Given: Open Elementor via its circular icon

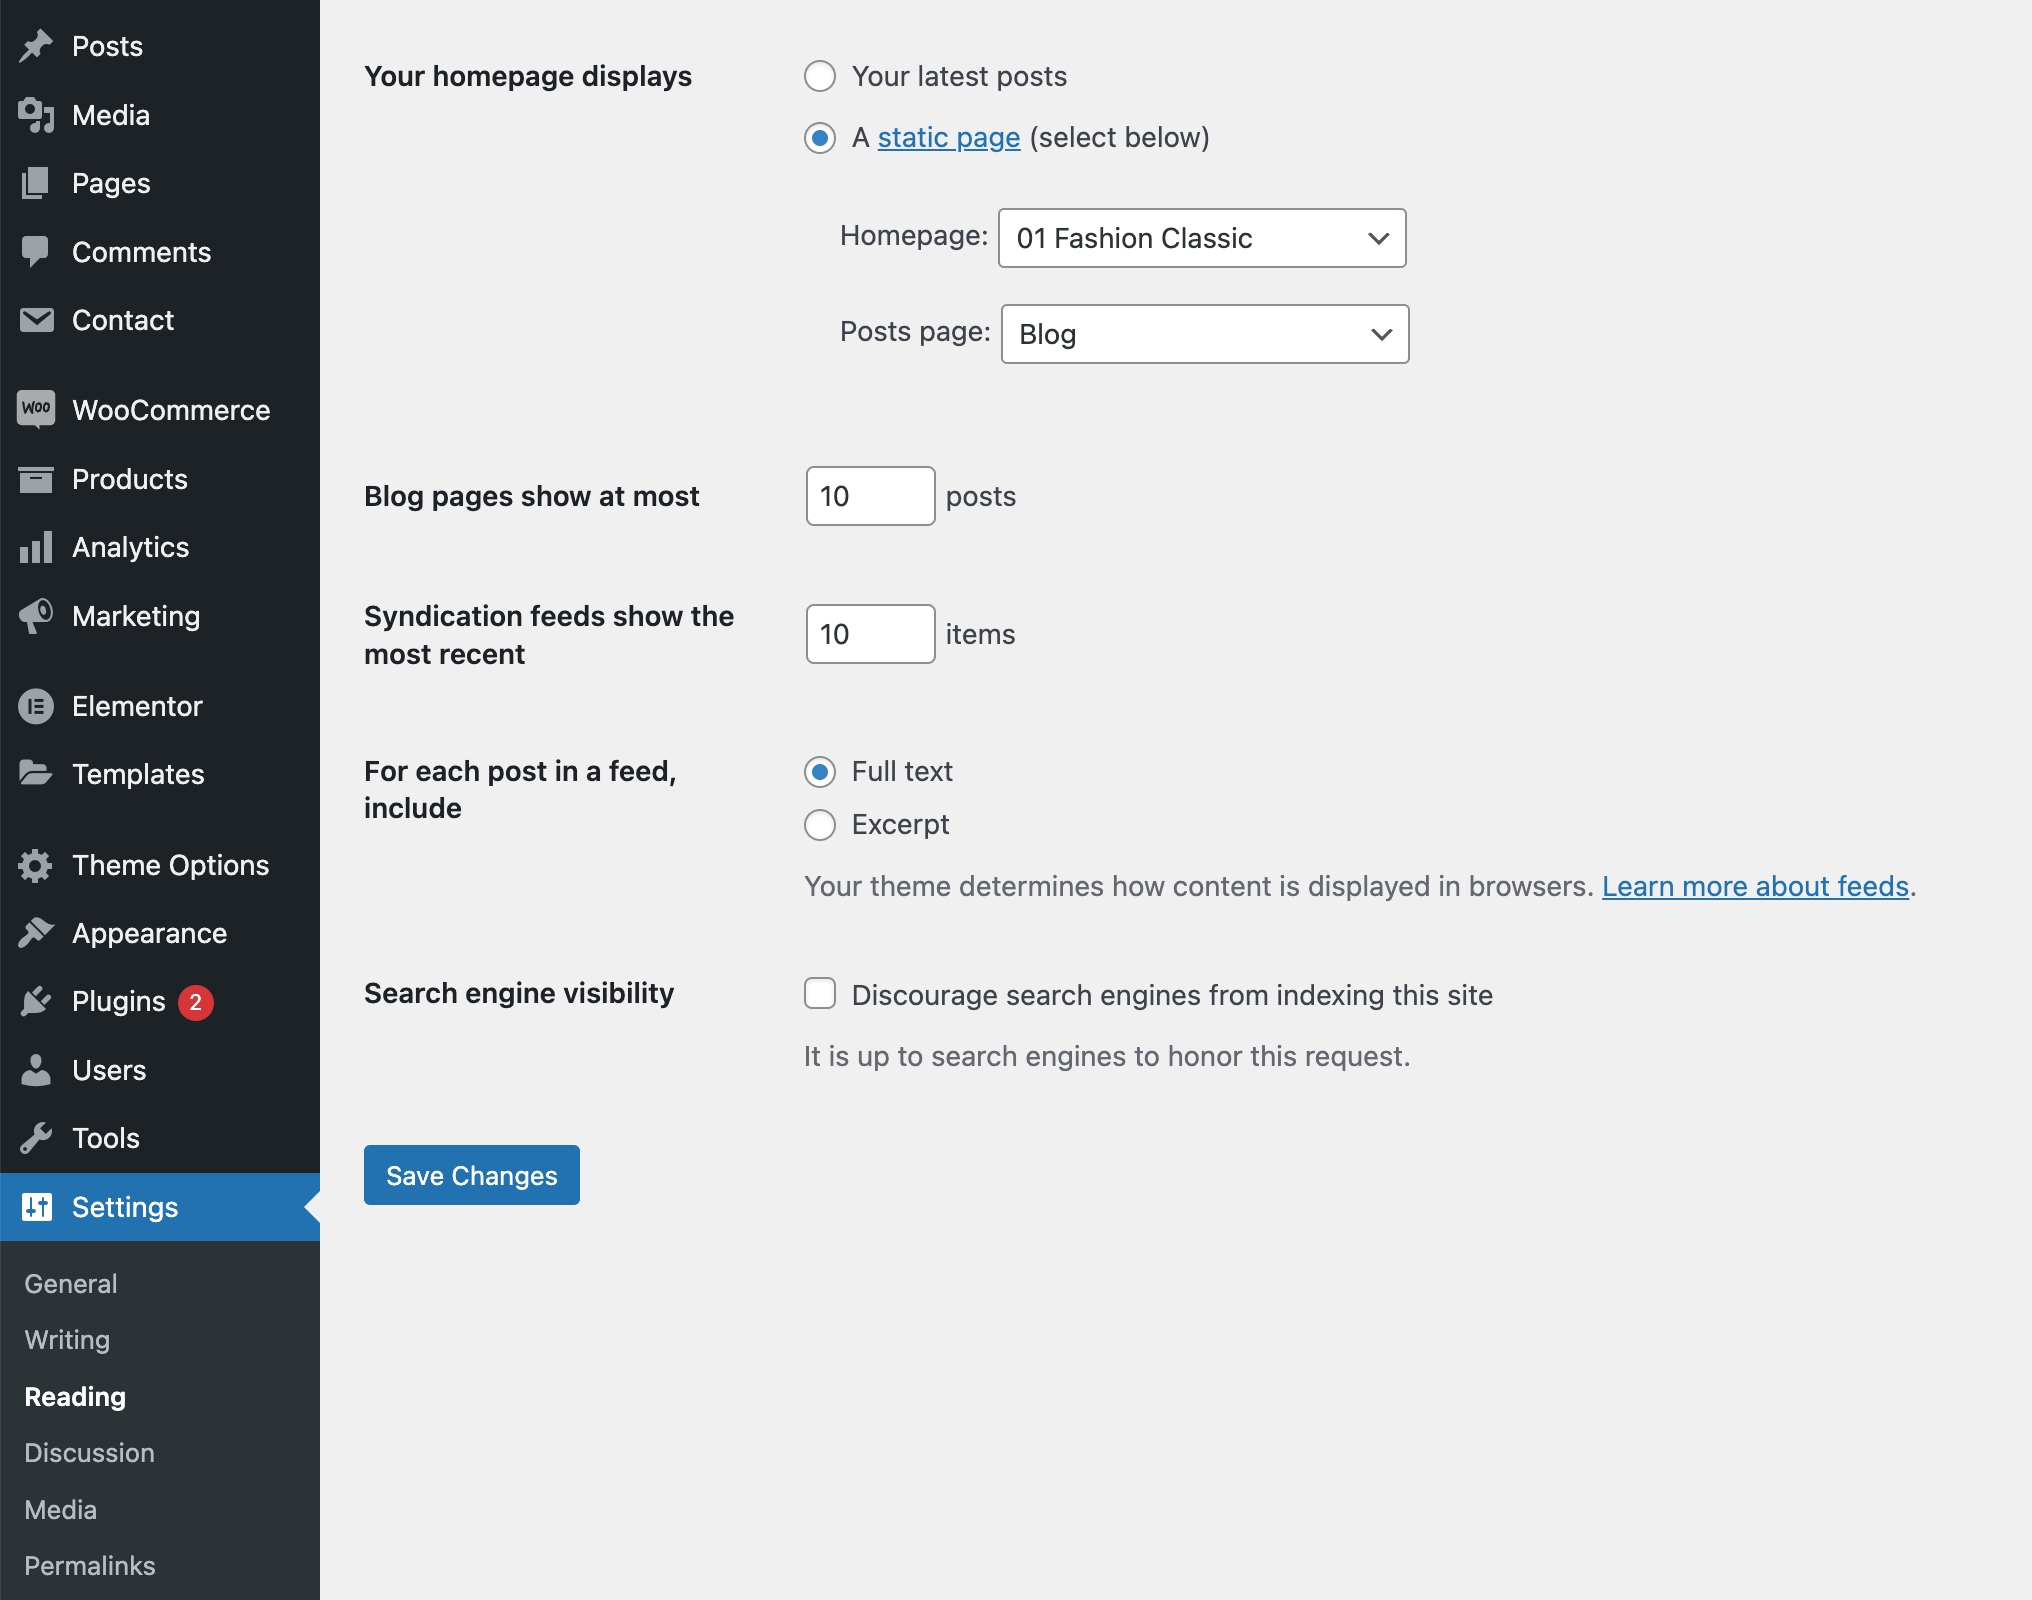Looking at the screenshot, I should pyautogui.click(x=36, y=706).
